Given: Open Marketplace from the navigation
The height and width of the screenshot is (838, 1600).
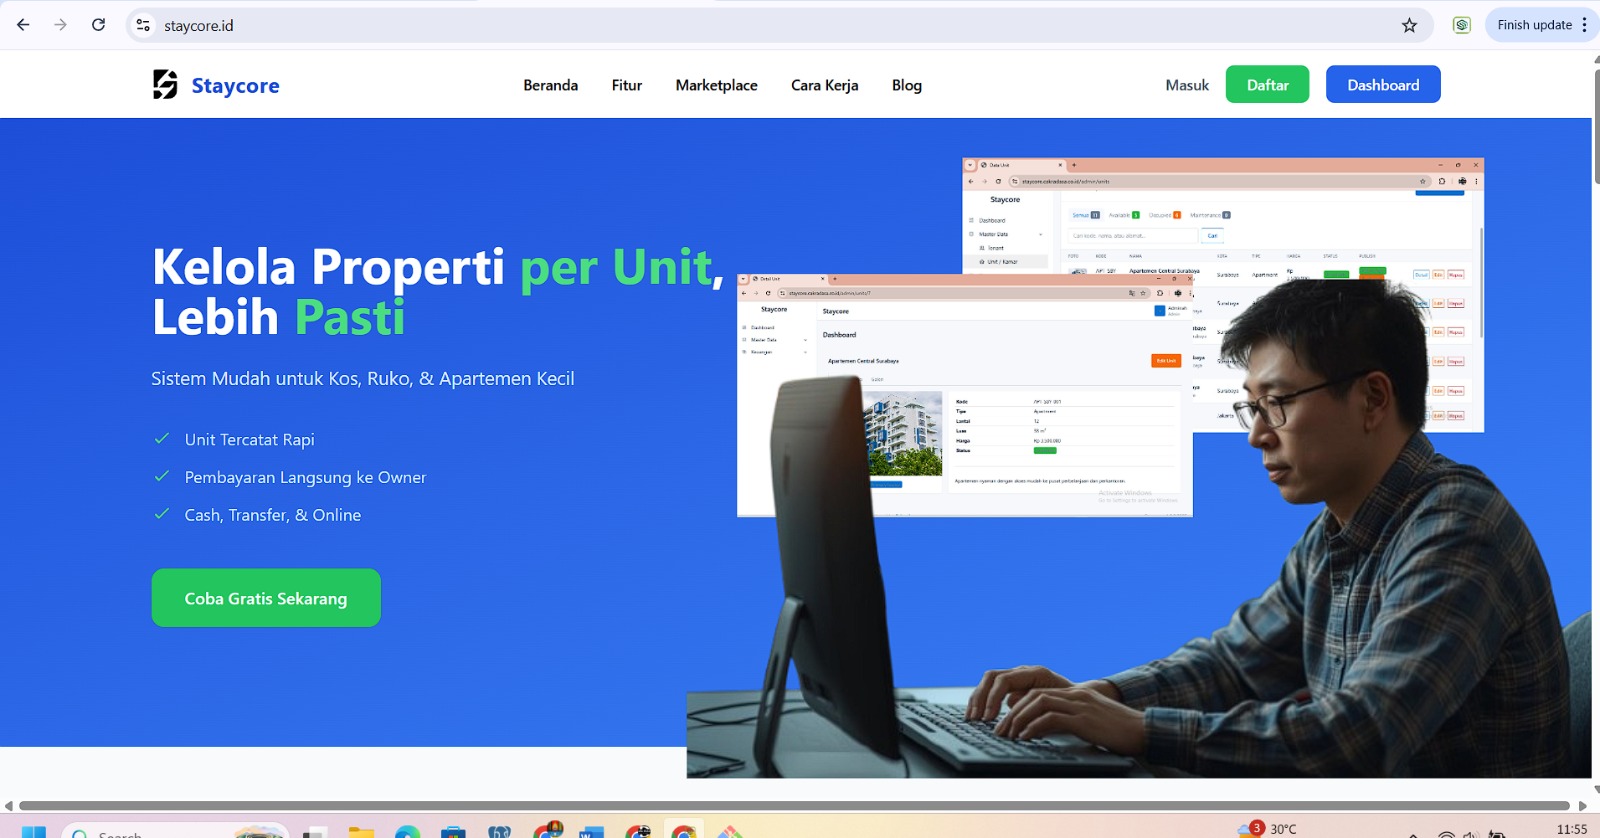Looking at the screenshot, I should (x=716, y=85).
